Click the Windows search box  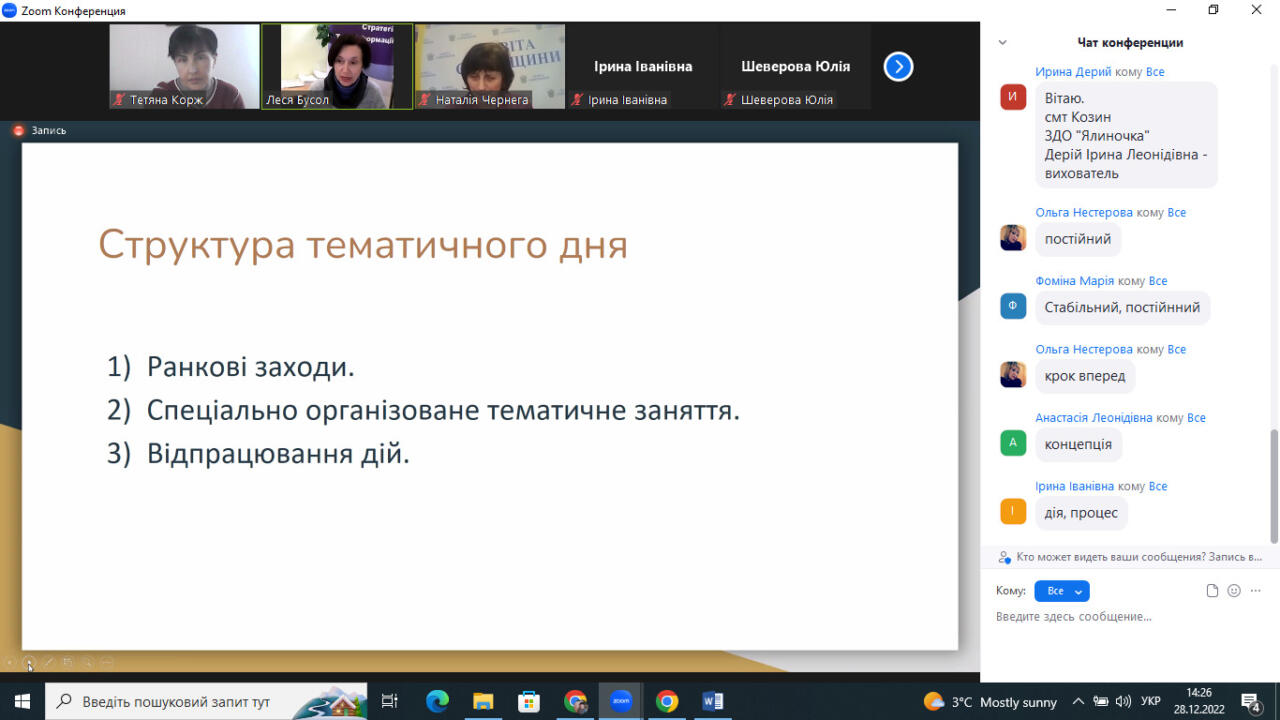[x=207, y=701]
